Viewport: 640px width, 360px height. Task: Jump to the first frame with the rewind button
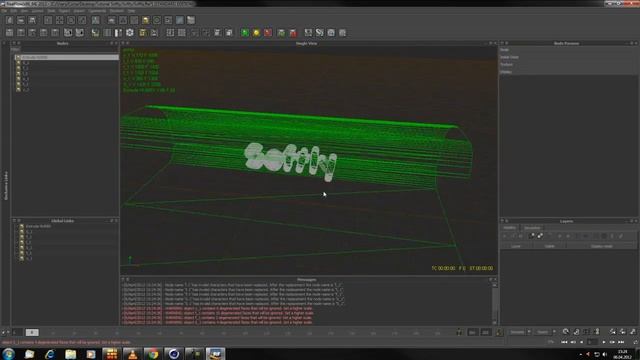pos(564,342)
